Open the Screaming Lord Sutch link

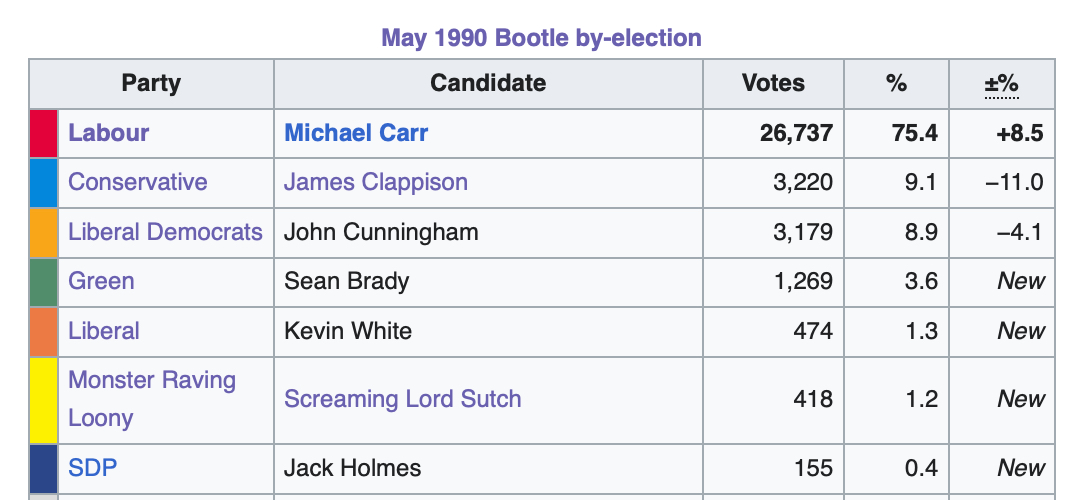click(402, 399)
